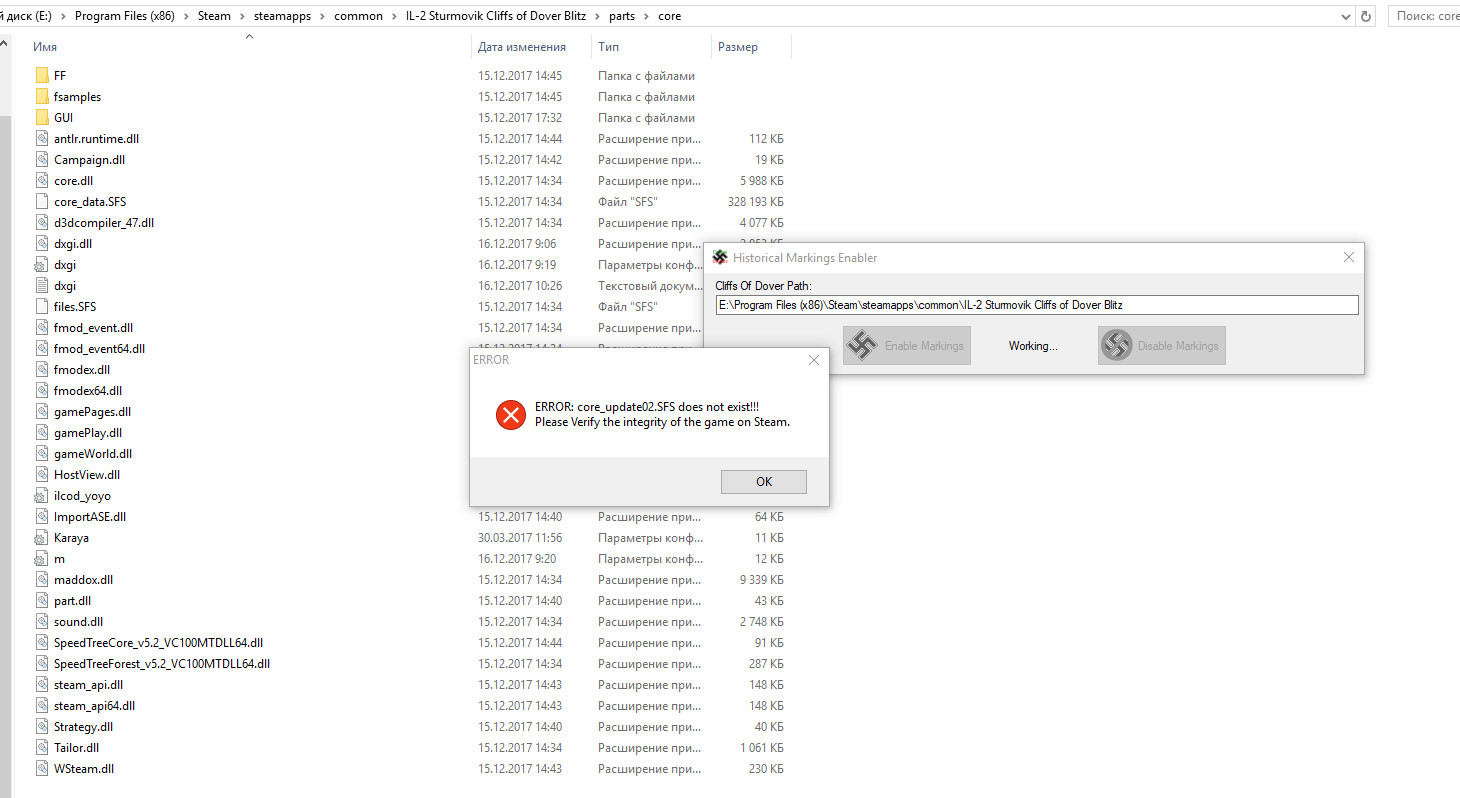Open the FF folder icon
The image size is (1460, 798).
point(41,76)
